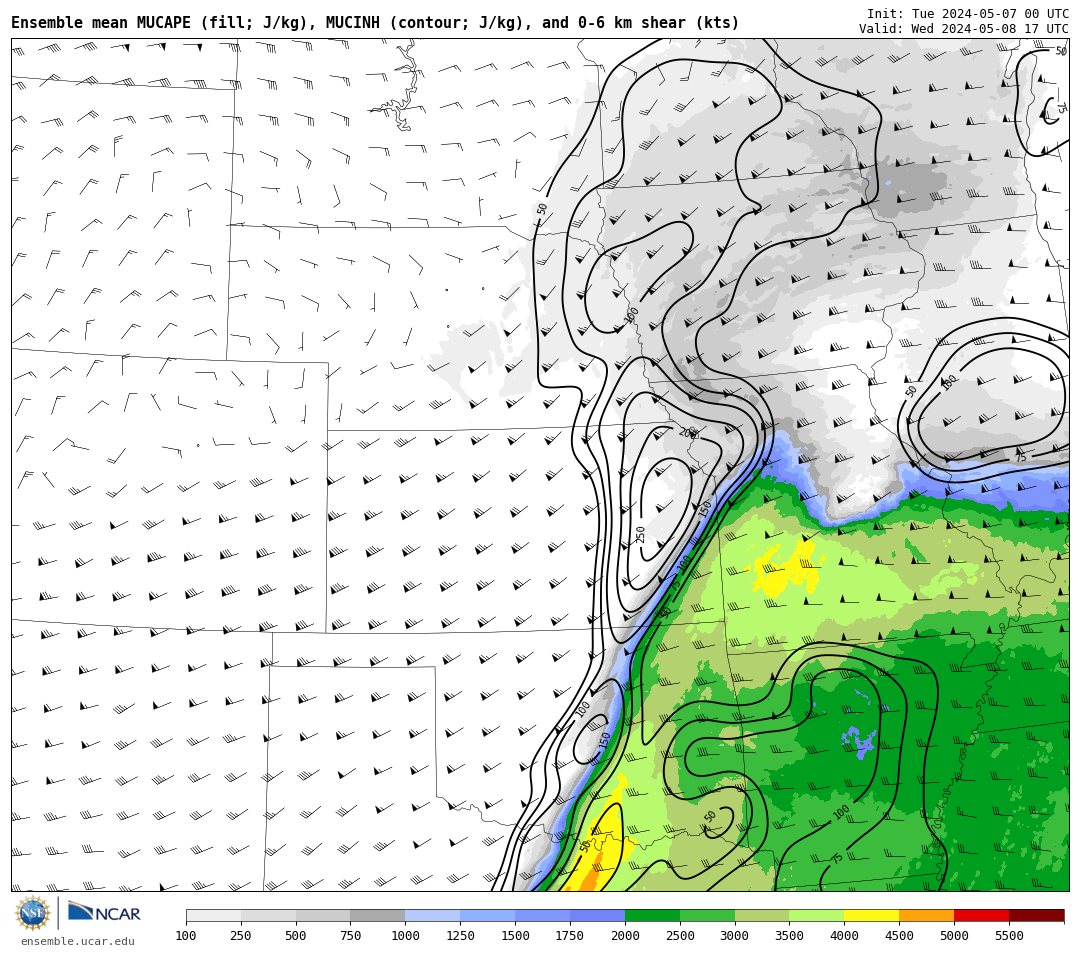Click the gray 750-1000 color swatch
The image size is (1080, 954).
377,915
